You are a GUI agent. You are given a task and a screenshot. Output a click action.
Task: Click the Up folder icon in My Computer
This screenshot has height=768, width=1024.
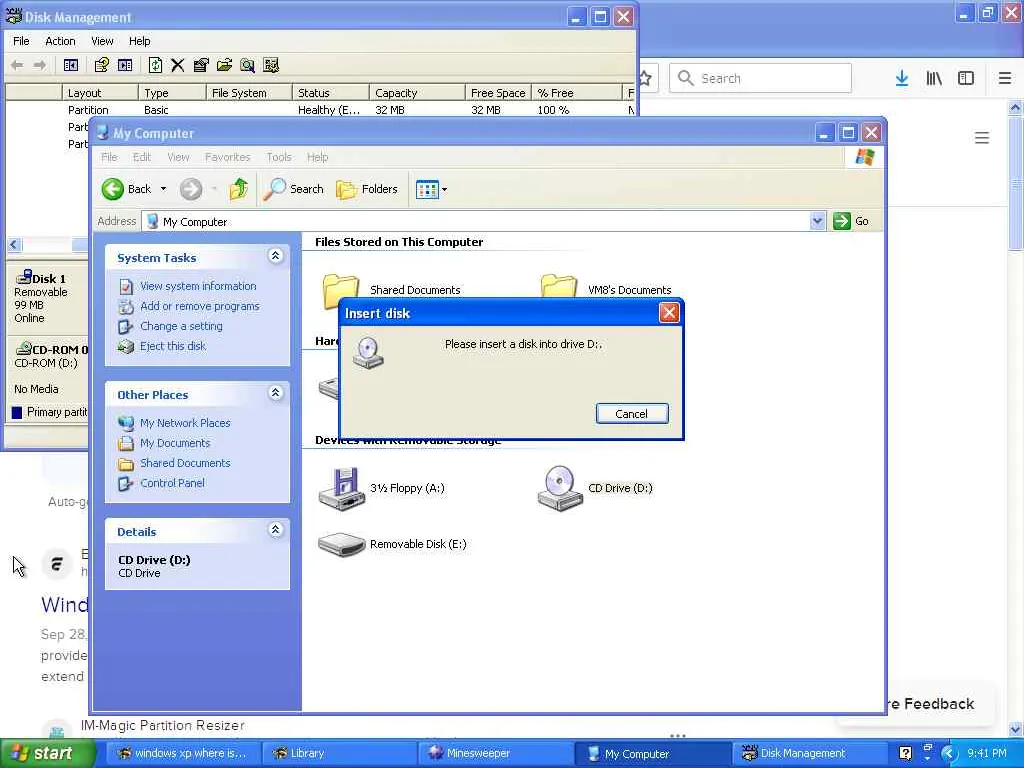(238, 189)
